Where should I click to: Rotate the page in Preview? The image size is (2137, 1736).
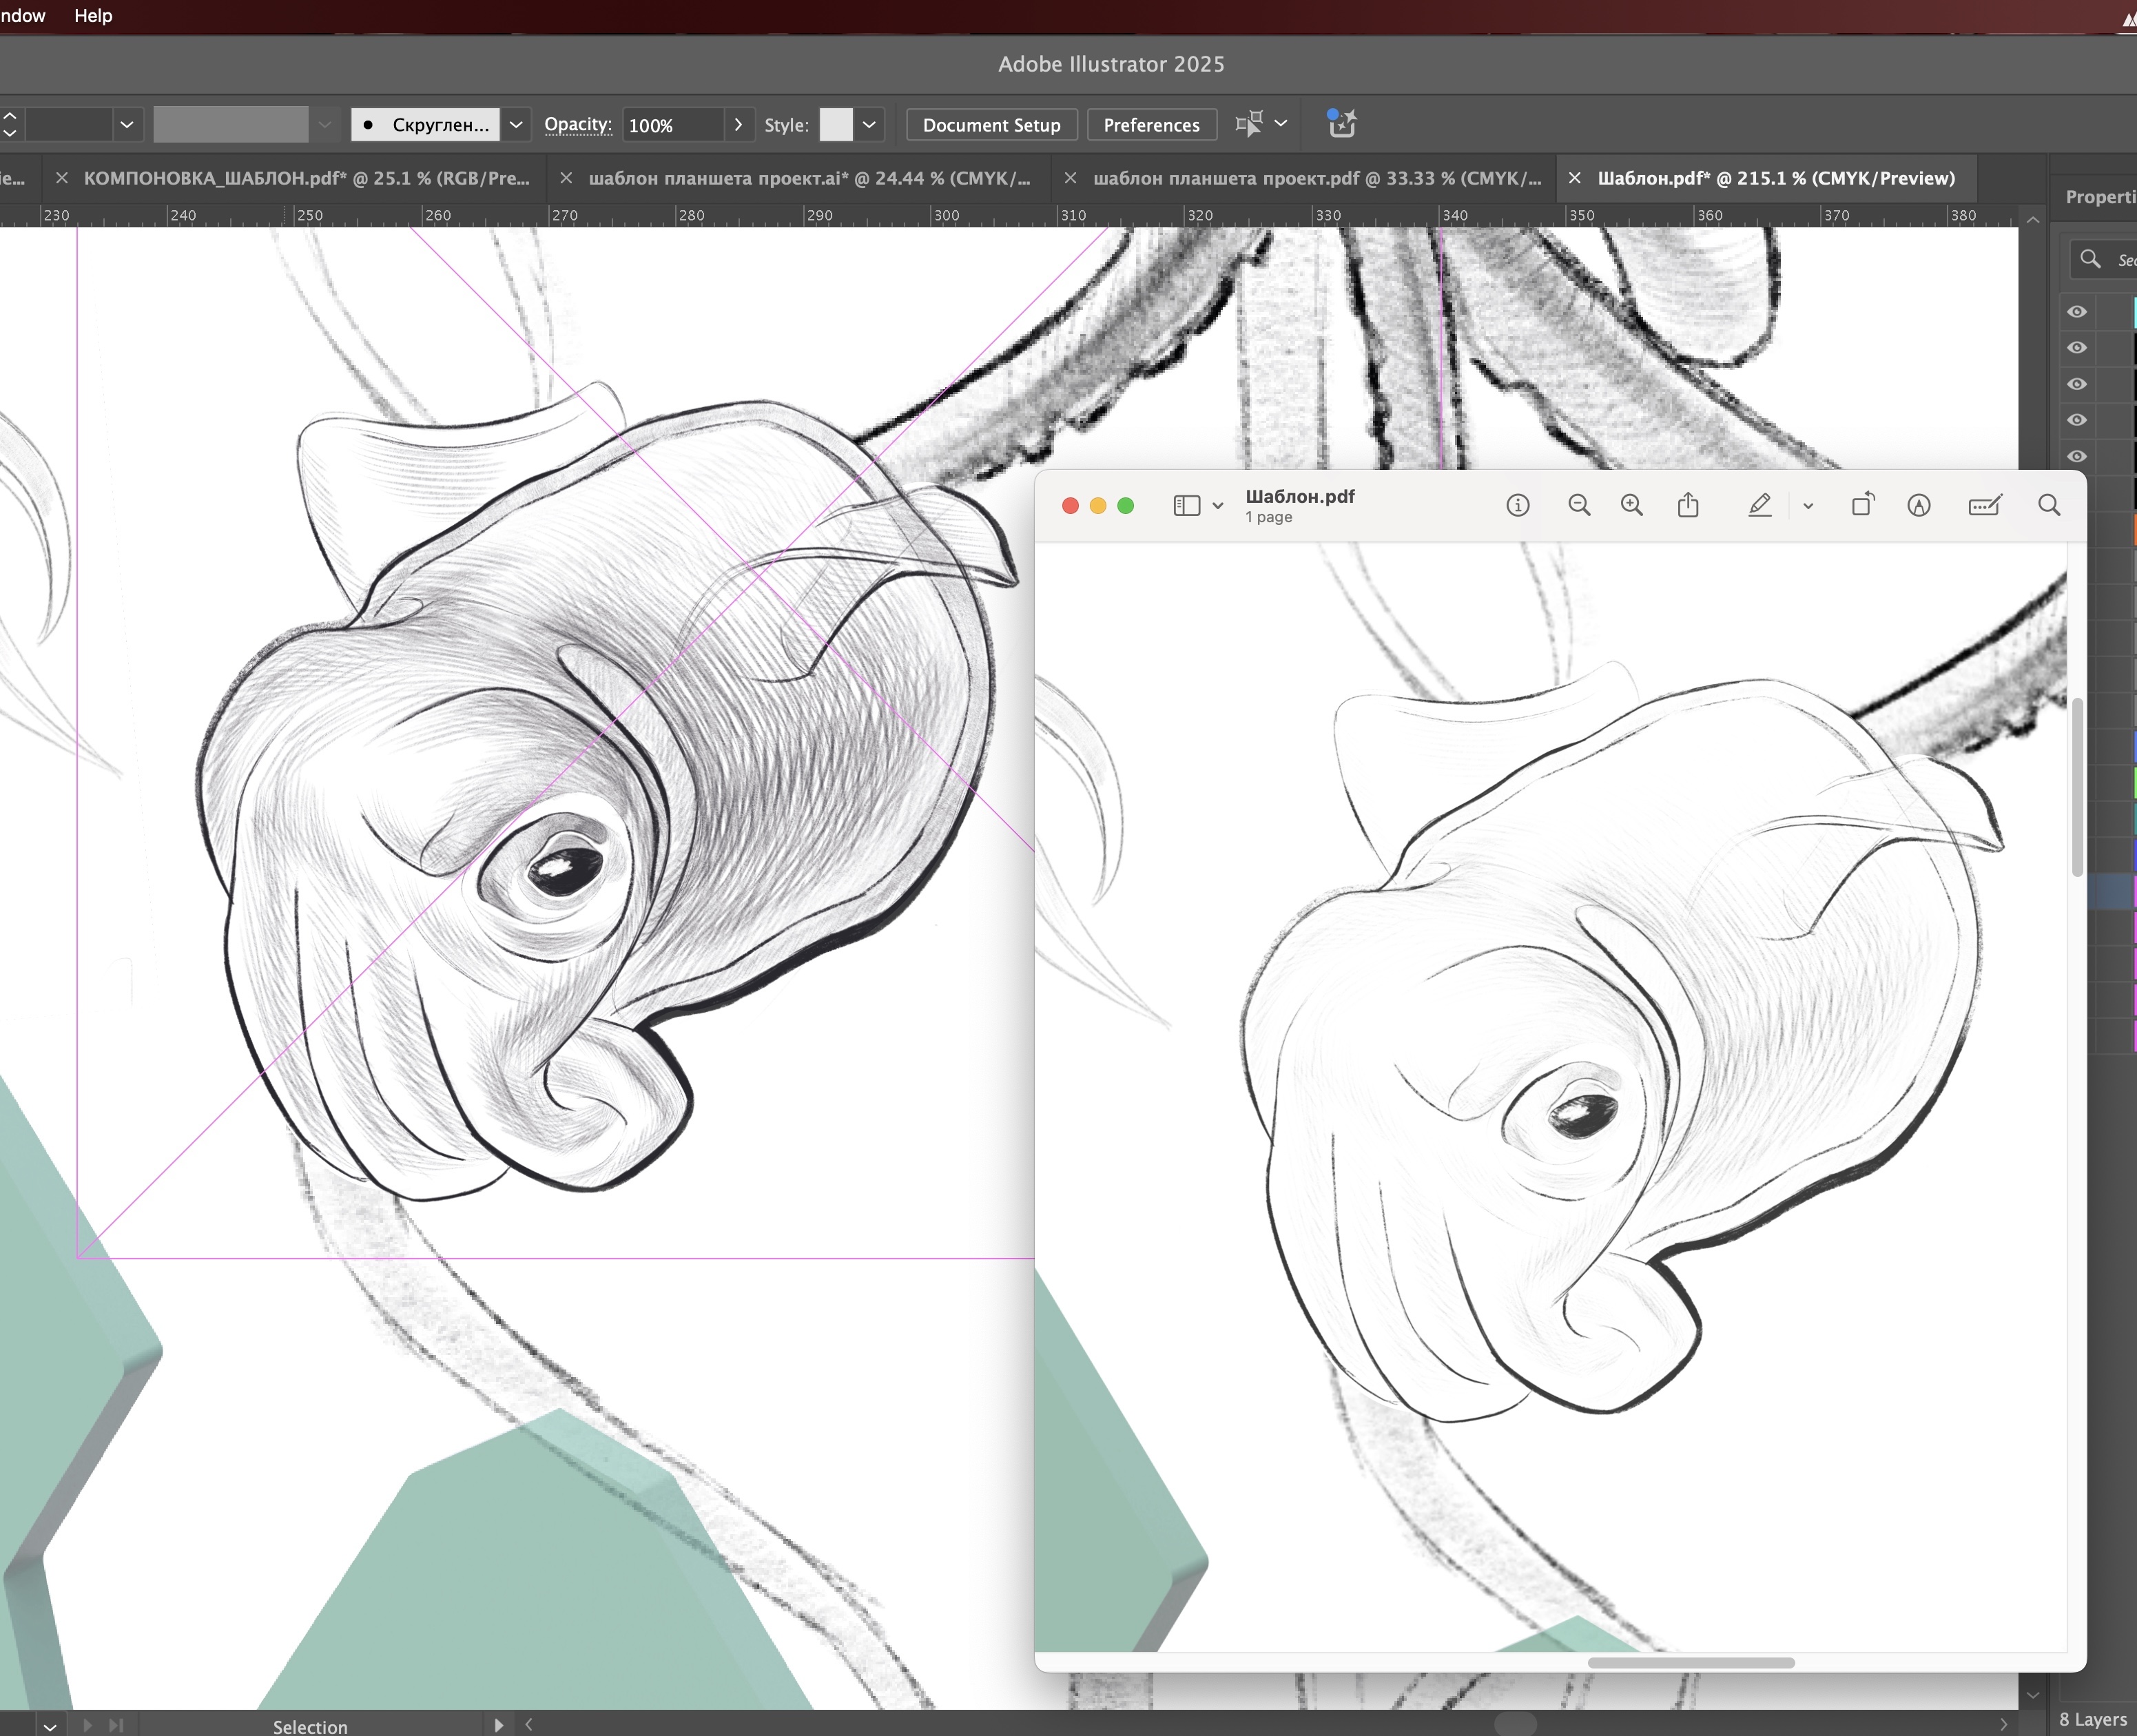click(1863, 505)
